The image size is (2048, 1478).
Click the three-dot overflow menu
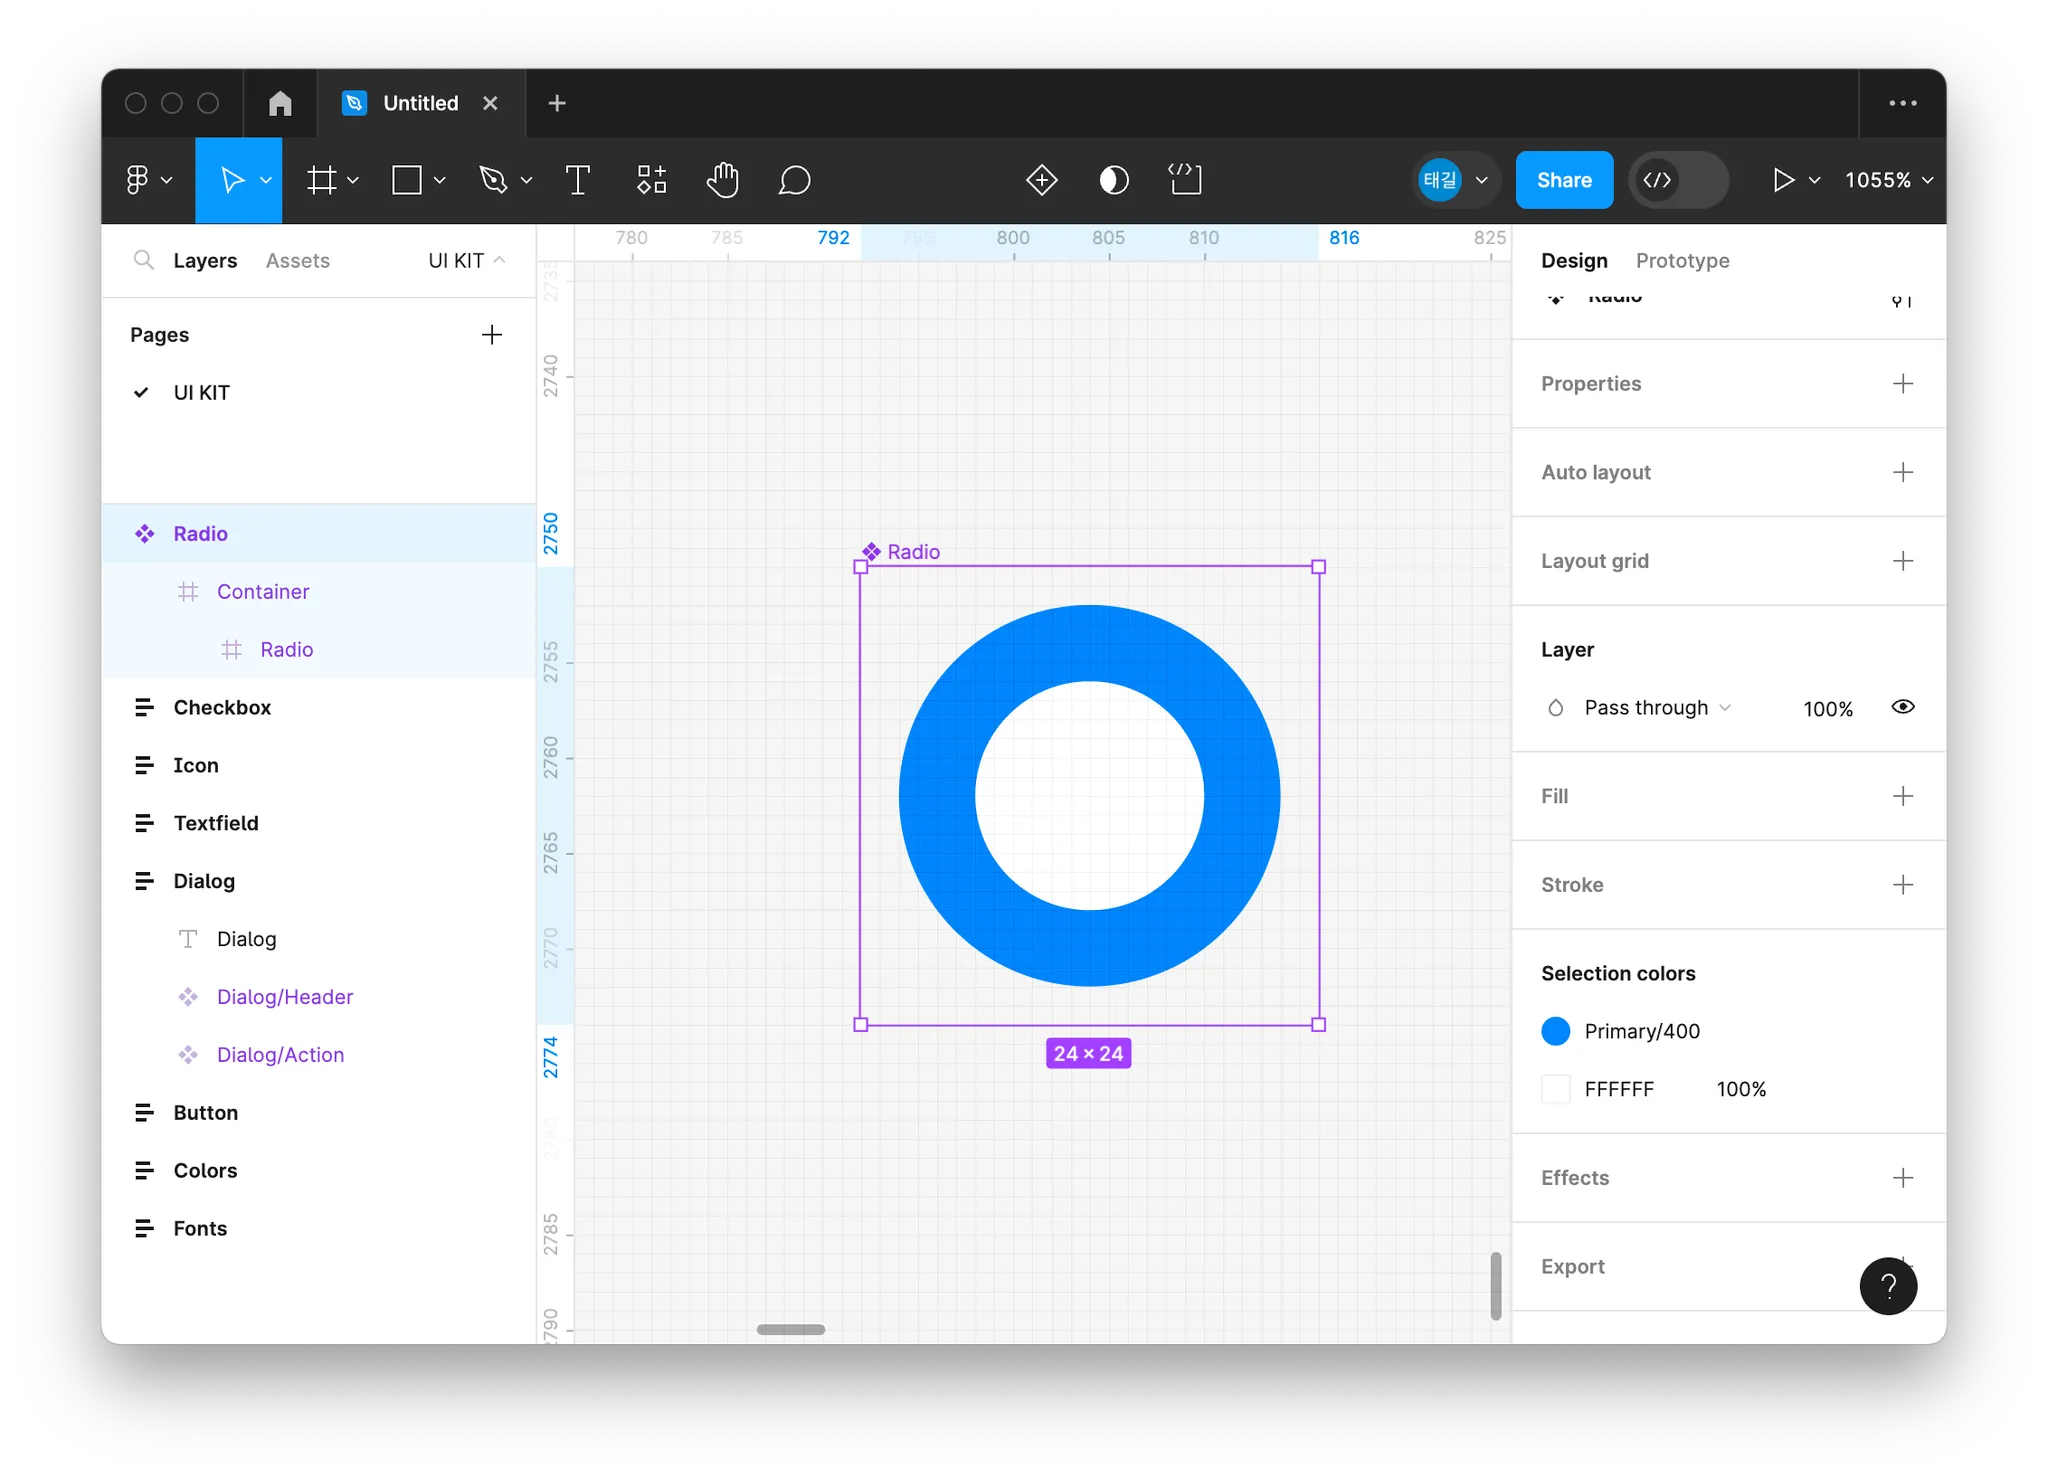click(1903, 103)
